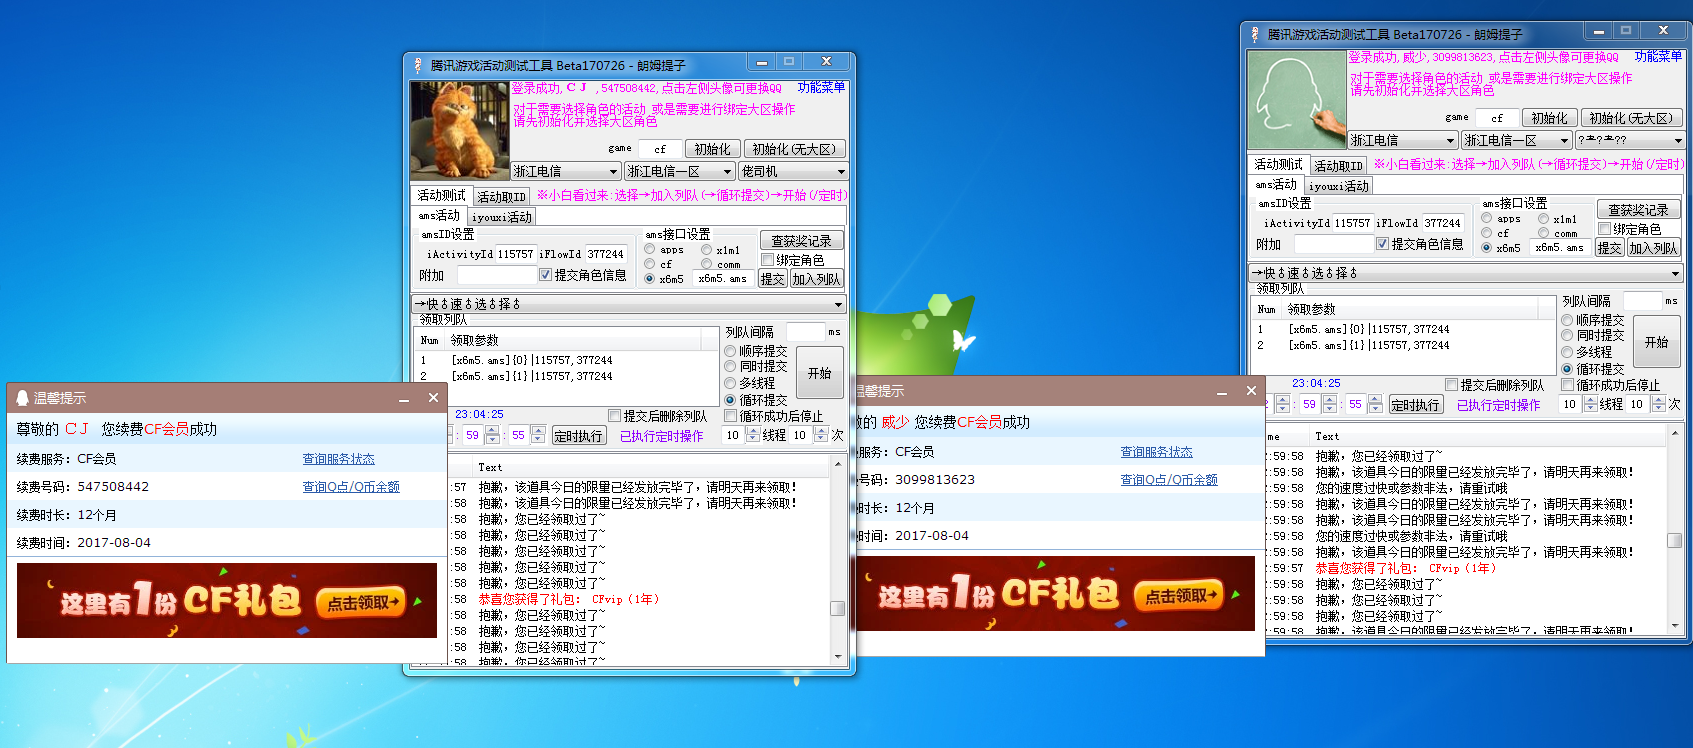This screenshot has height=748, width=1693.
Task: Click 定时执行 in 威少 window
Action: point(1415,405)
